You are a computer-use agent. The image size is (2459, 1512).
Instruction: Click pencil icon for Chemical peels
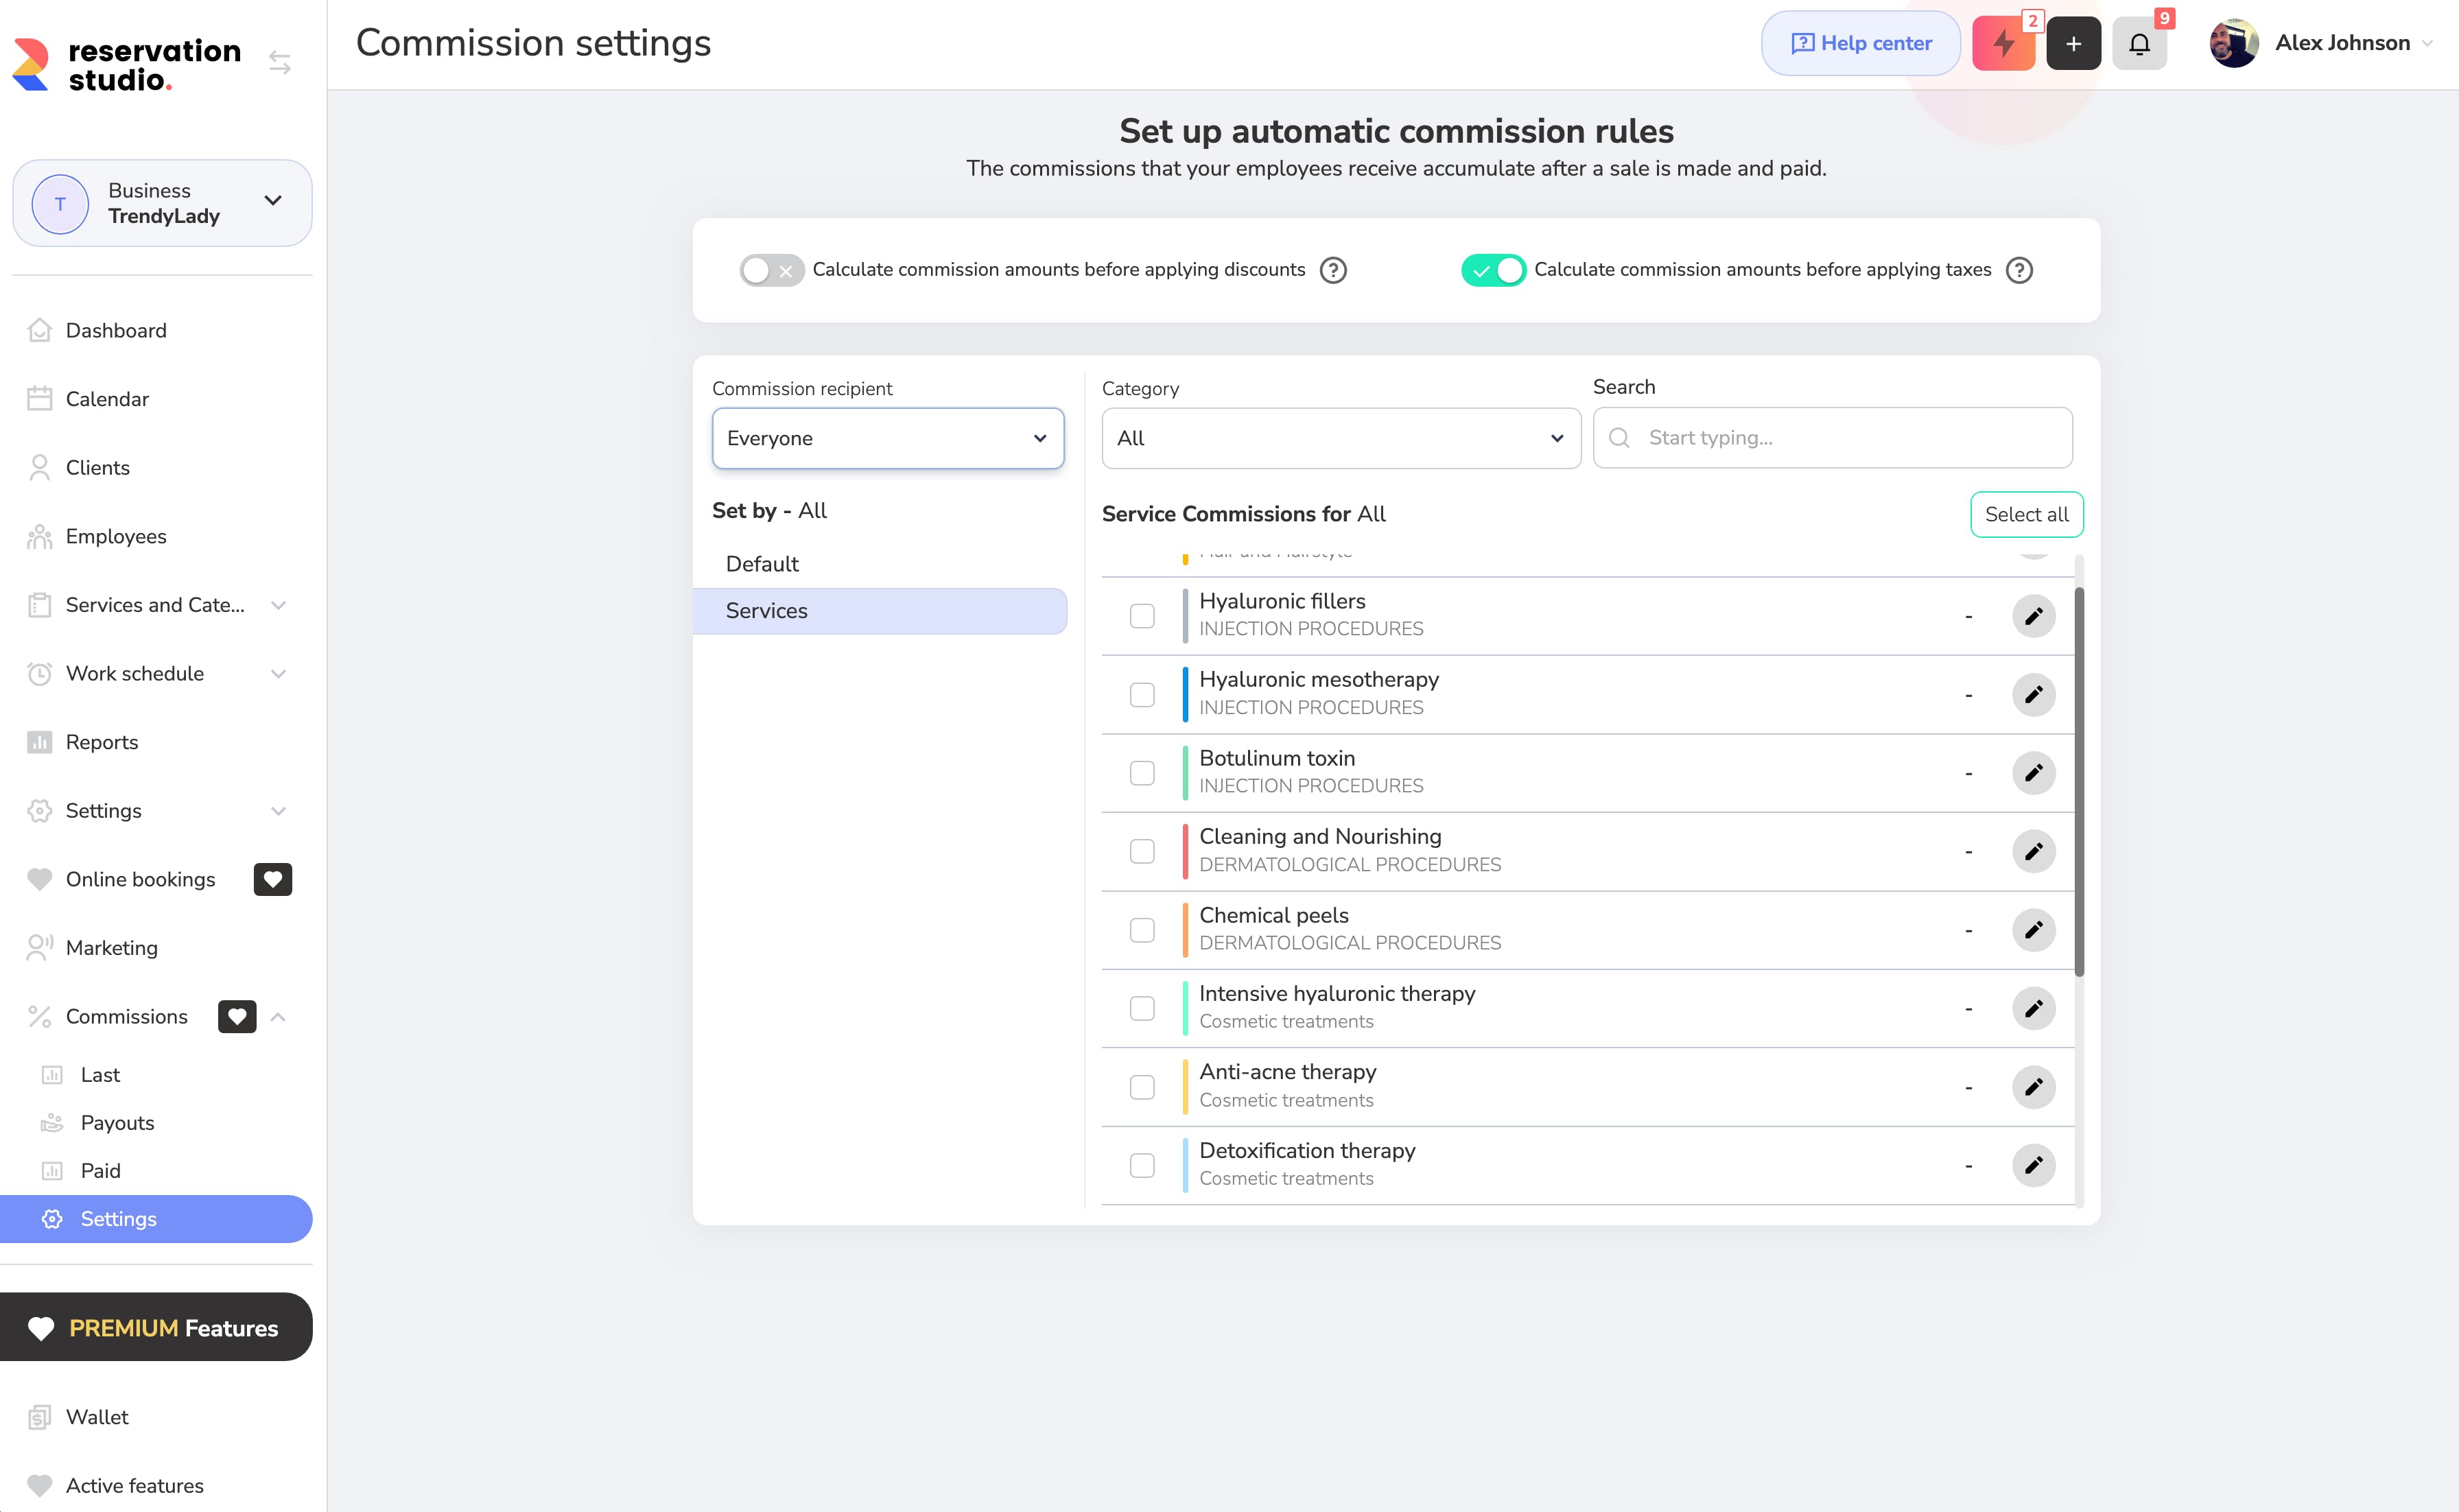2033,930
